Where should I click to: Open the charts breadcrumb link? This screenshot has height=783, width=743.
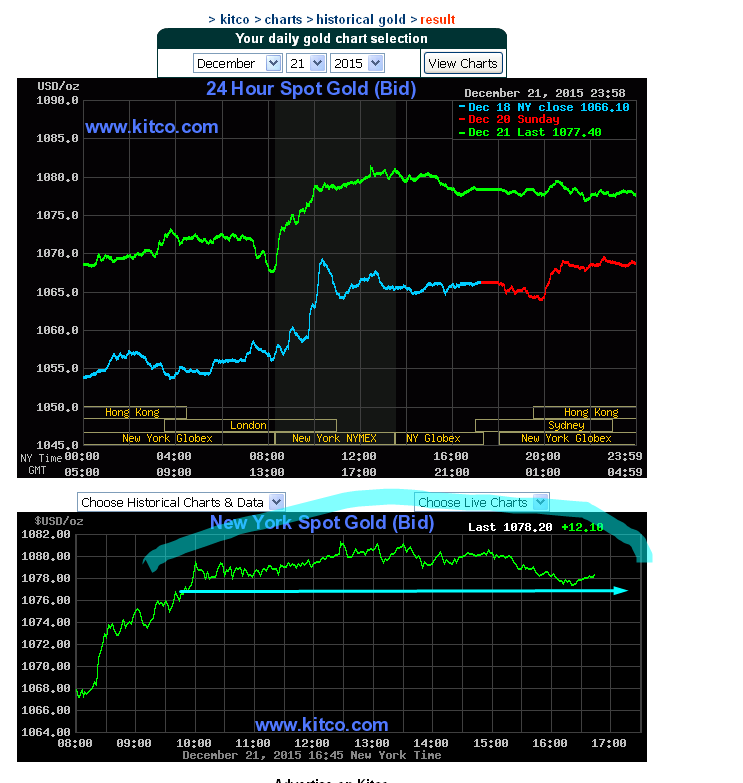283,19
